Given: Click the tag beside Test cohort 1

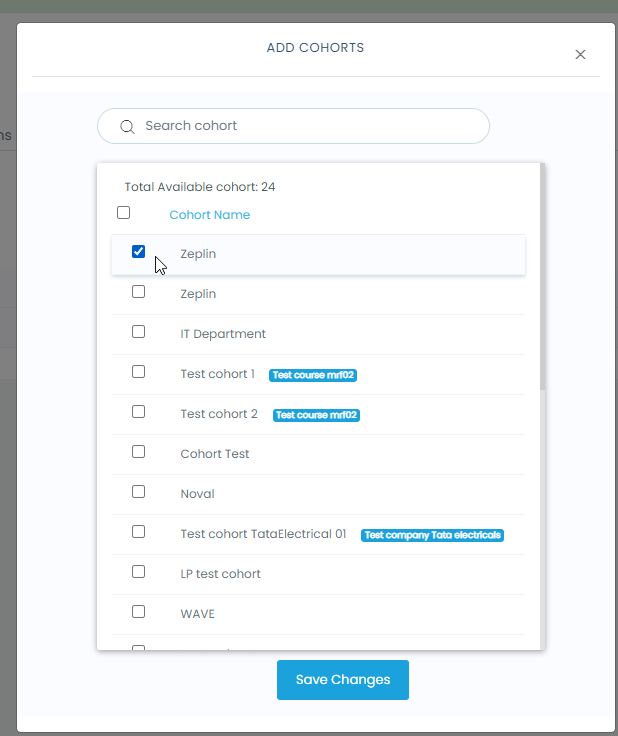Looking at the screenshot, I should pyautogui.click(x=313, y=375).
